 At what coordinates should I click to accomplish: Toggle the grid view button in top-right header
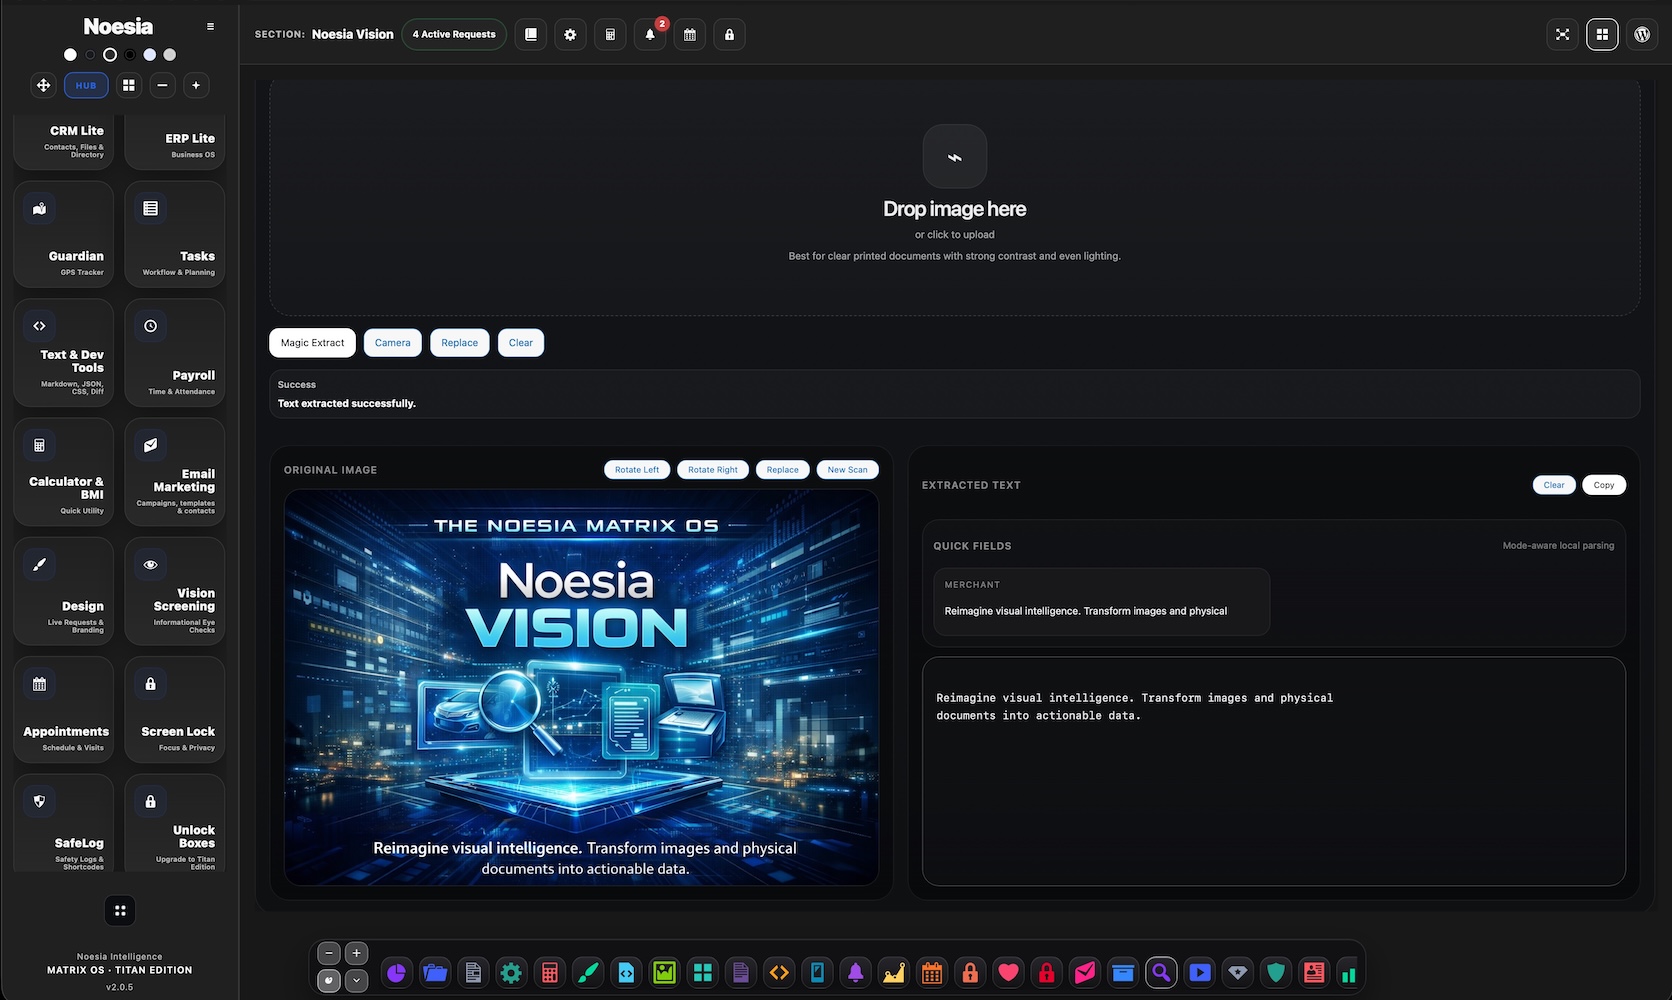click(x=1602, y=34)
